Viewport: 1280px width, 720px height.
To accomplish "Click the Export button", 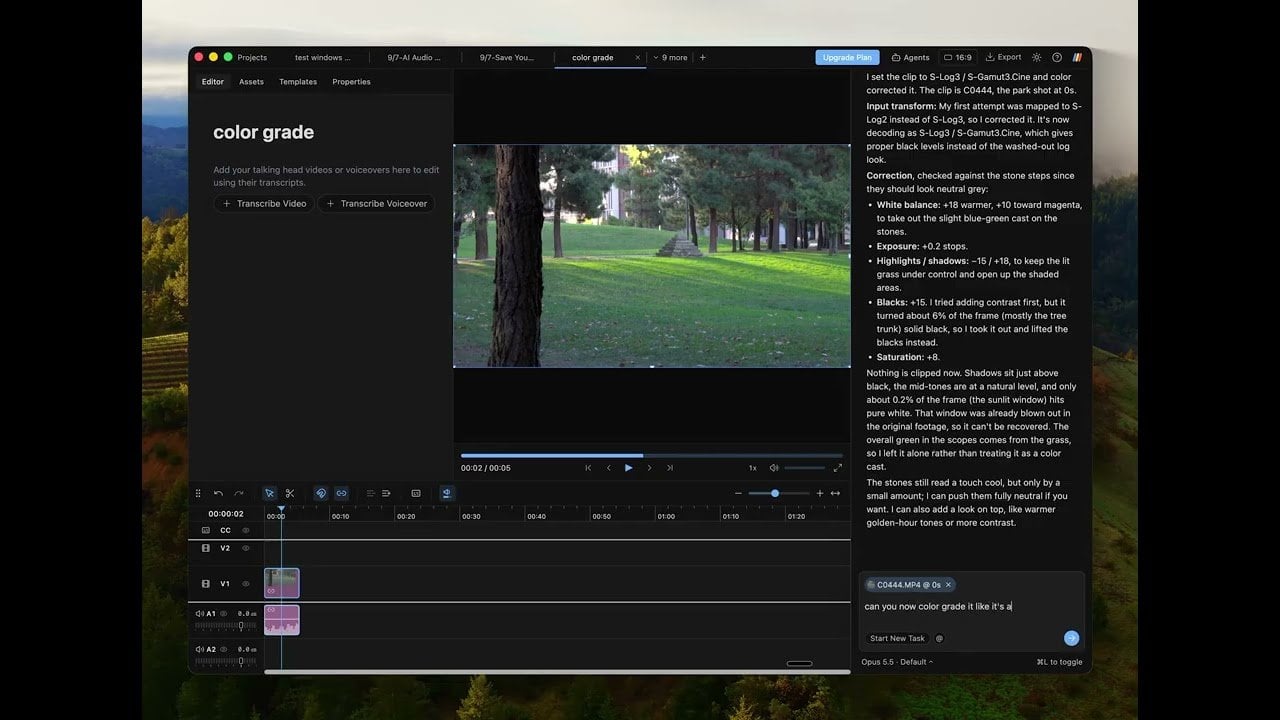I will (1003, 58).
